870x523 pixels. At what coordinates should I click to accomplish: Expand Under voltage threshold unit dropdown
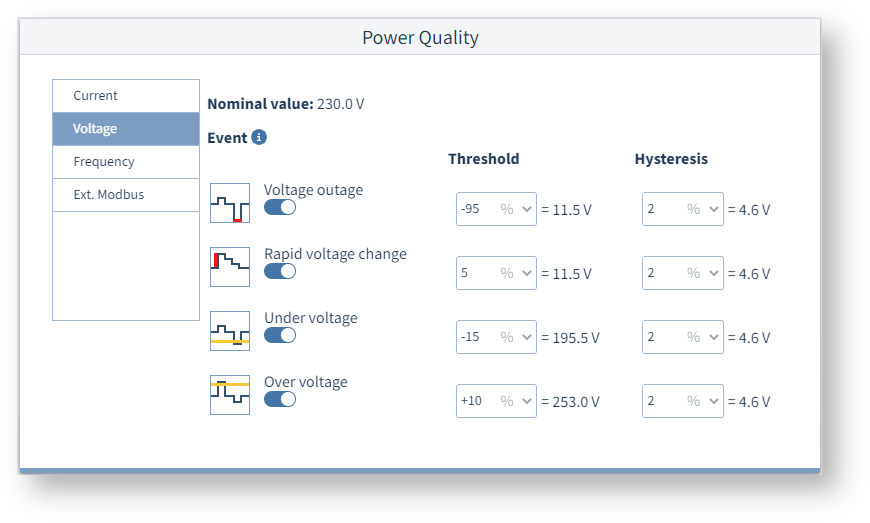pyautogui.click(x=517, y=337)
